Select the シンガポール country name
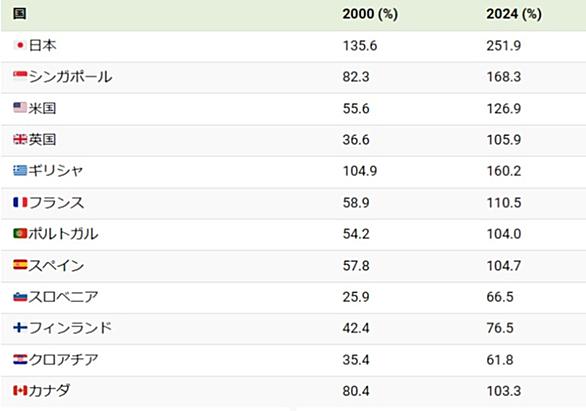The height and width of the screenshot is (411, 586). (70, 77)
